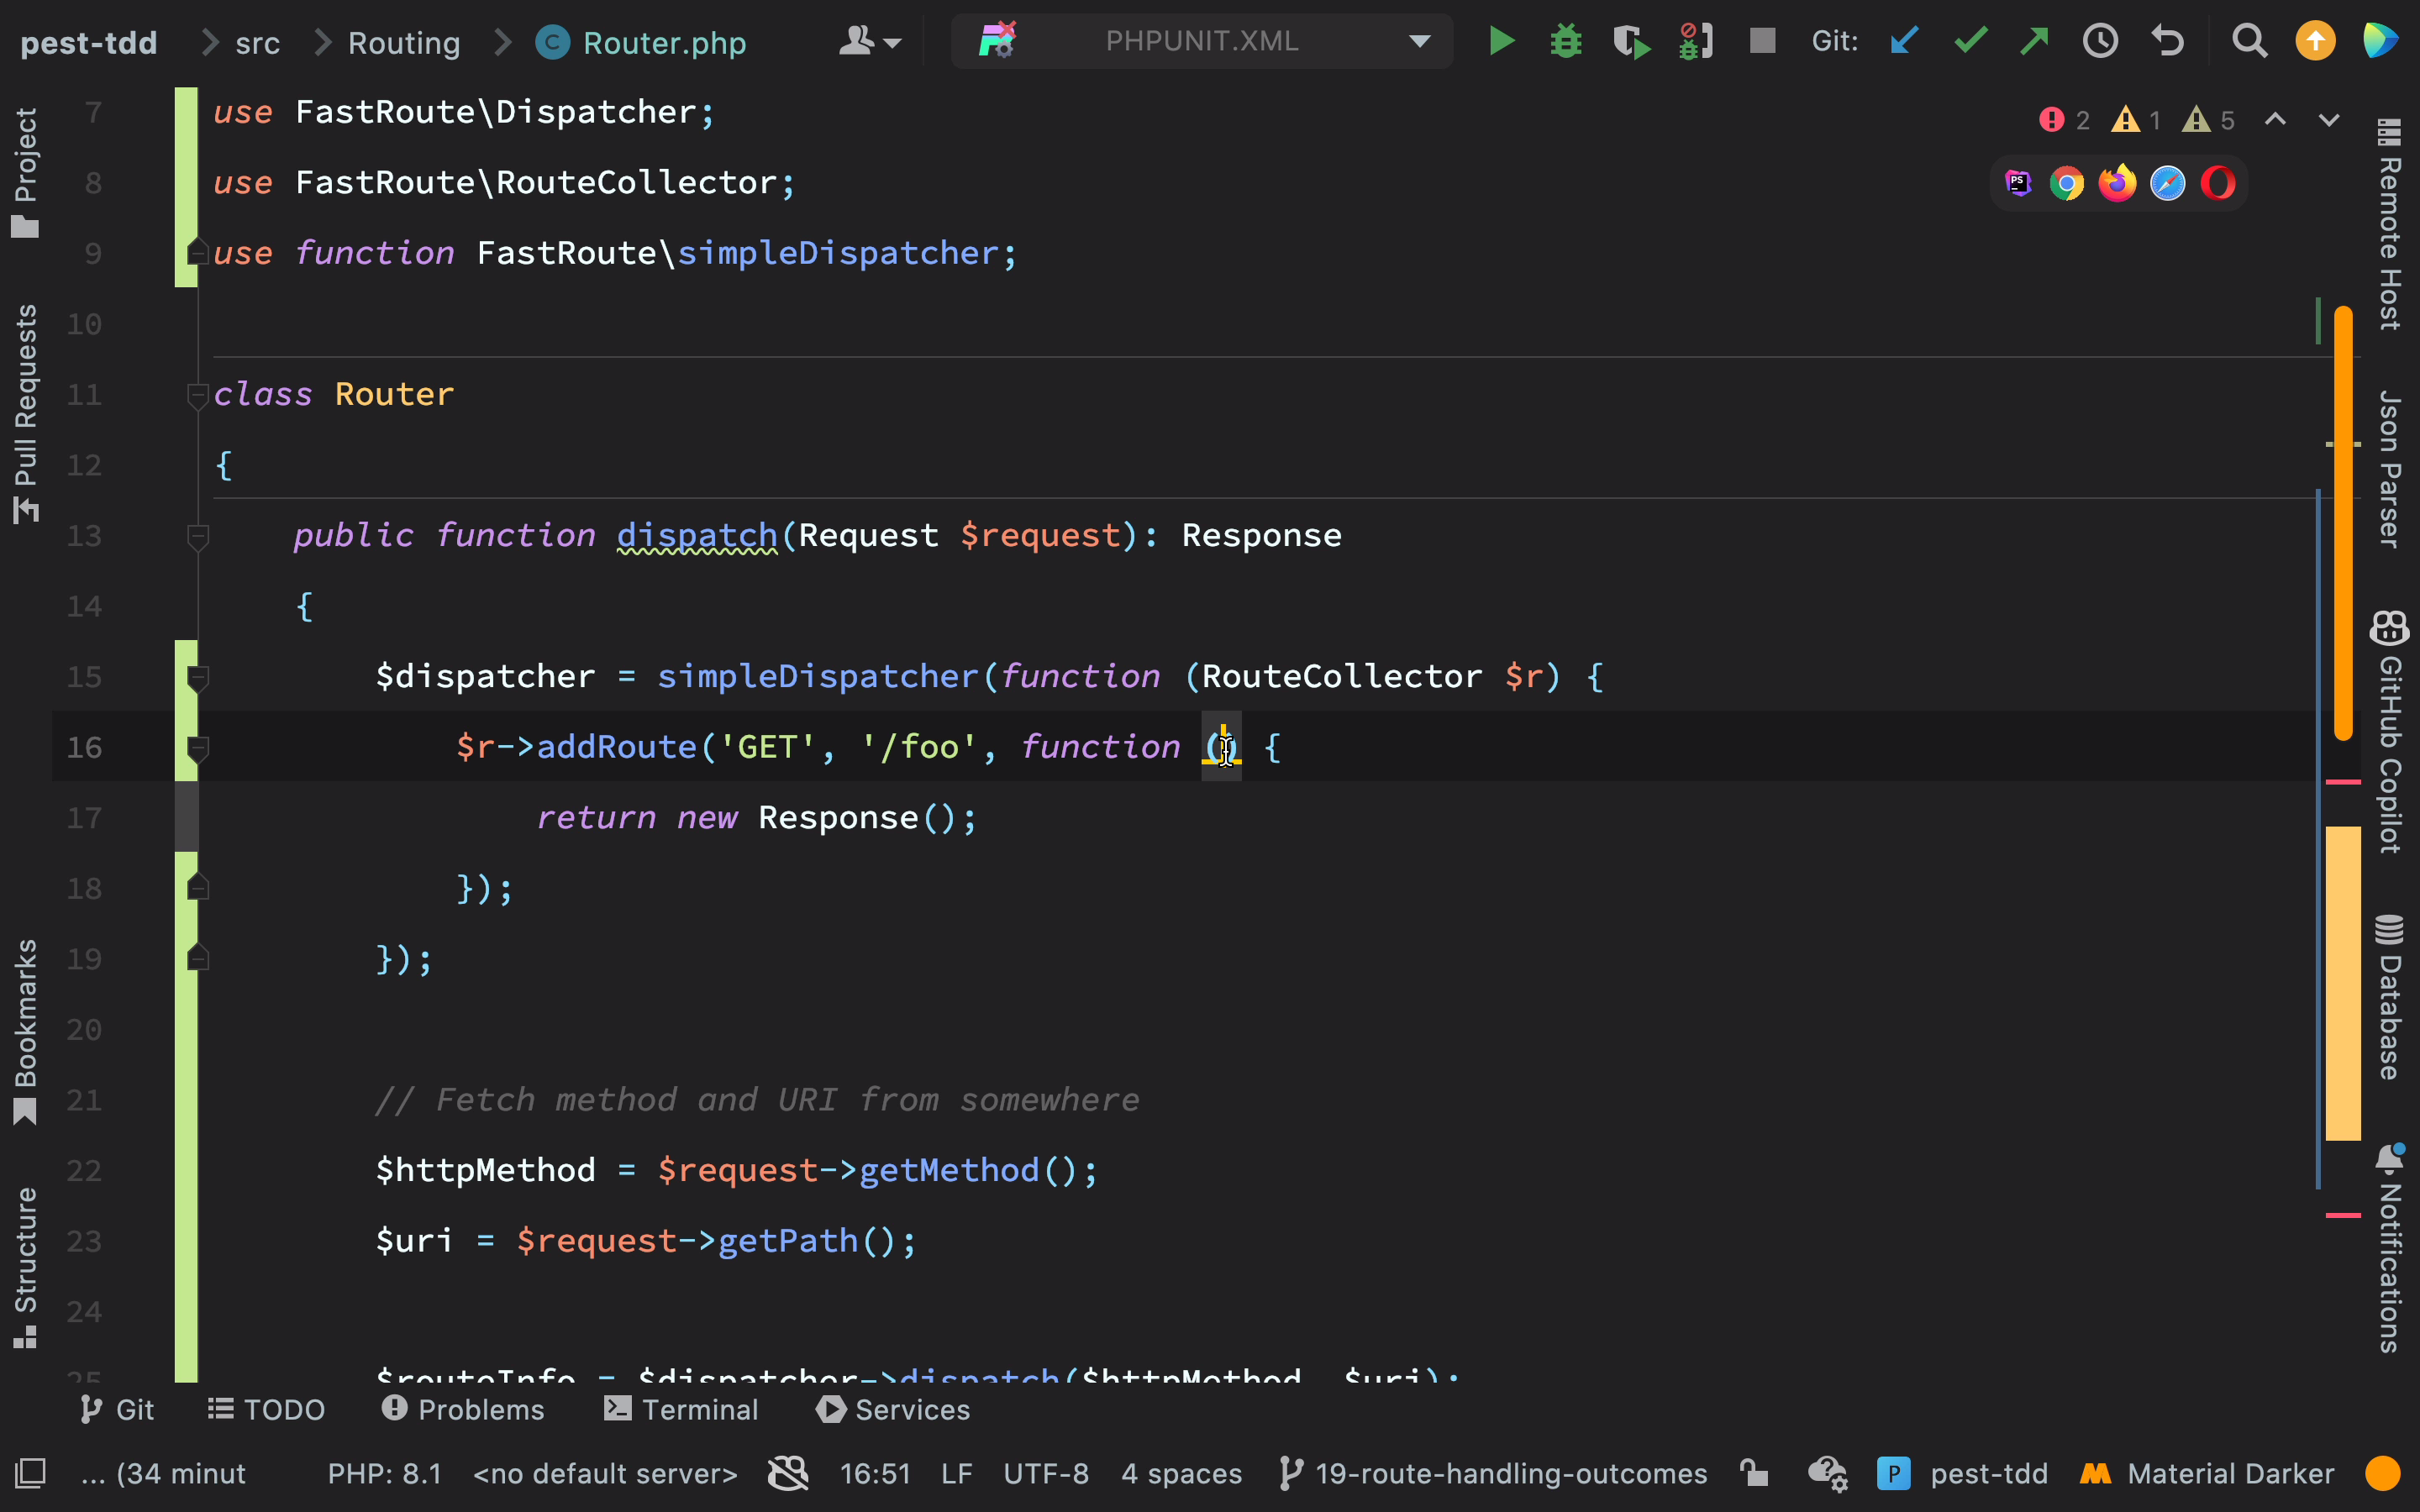Rollback changes undo arrow icon
The width and height of the screenshot is (2420, 1512).
[x=2167, y=41]
